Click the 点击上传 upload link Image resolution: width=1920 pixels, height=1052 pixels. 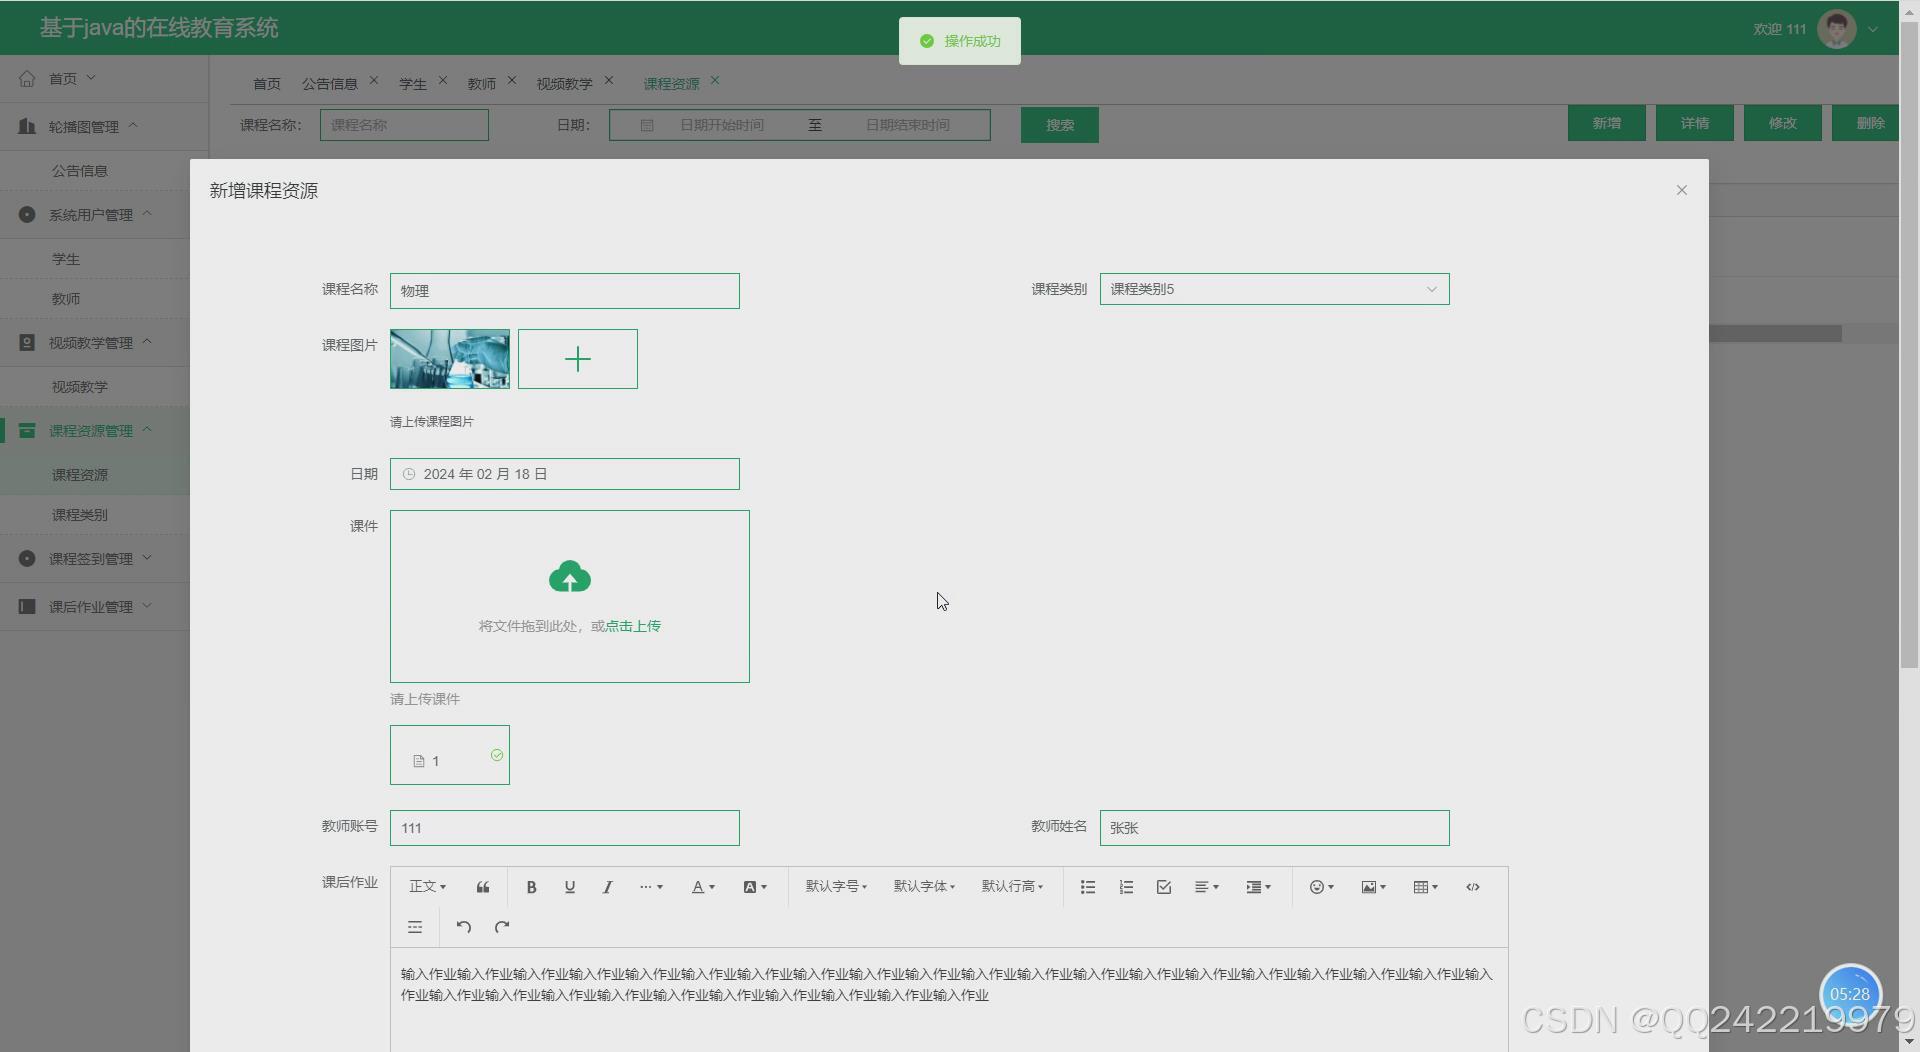pos(636,625)
